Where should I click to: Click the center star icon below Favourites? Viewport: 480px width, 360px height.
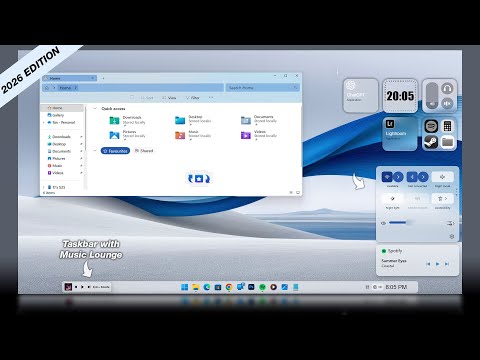pyautogui.click(x=199, y=179)
